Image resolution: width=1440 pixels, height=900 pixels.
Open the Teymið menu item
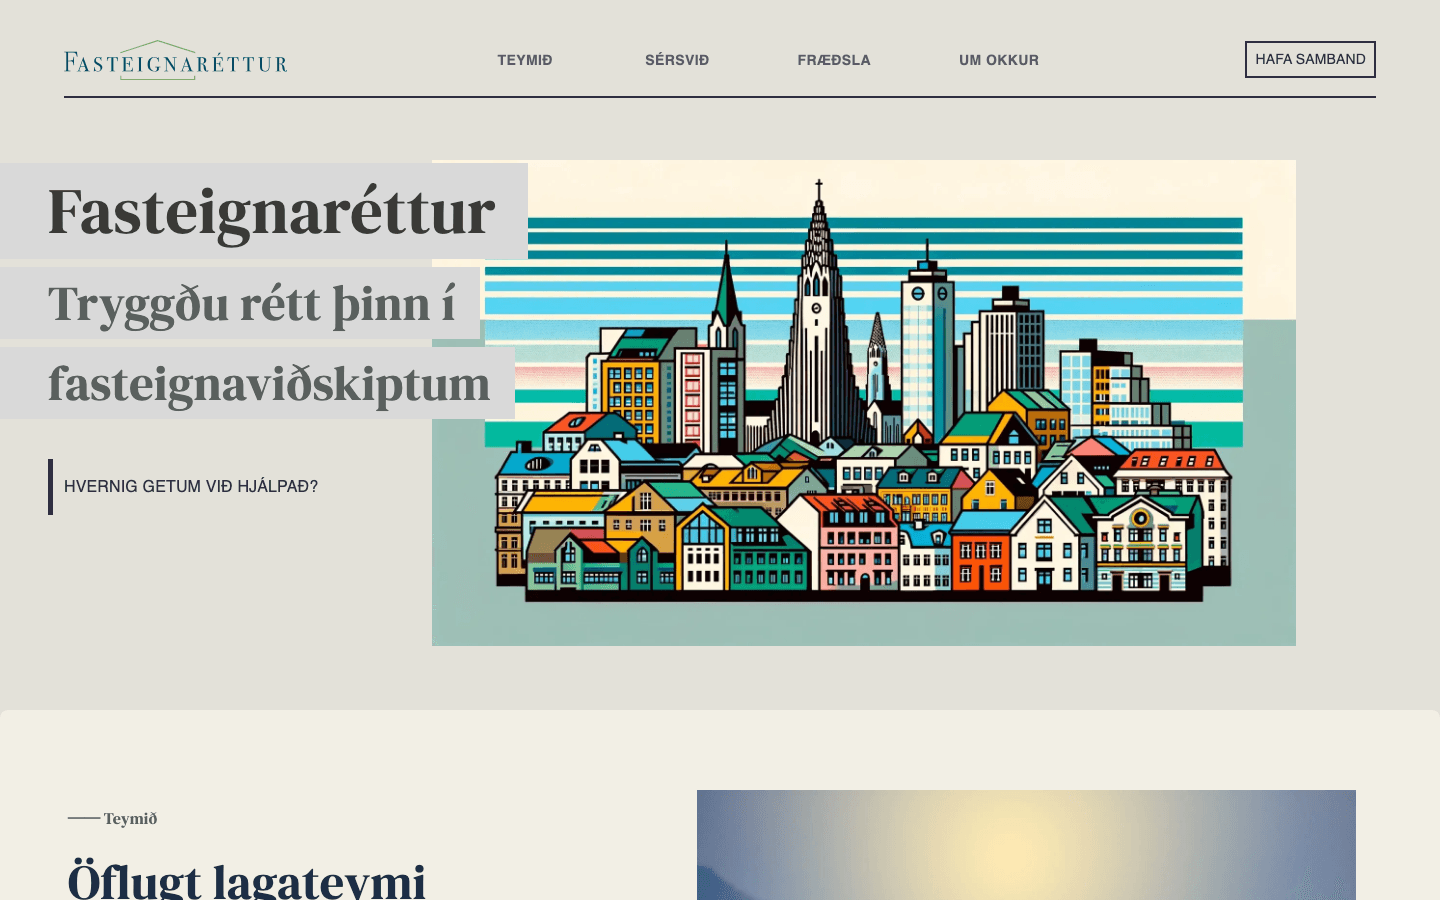click(525, 60)
